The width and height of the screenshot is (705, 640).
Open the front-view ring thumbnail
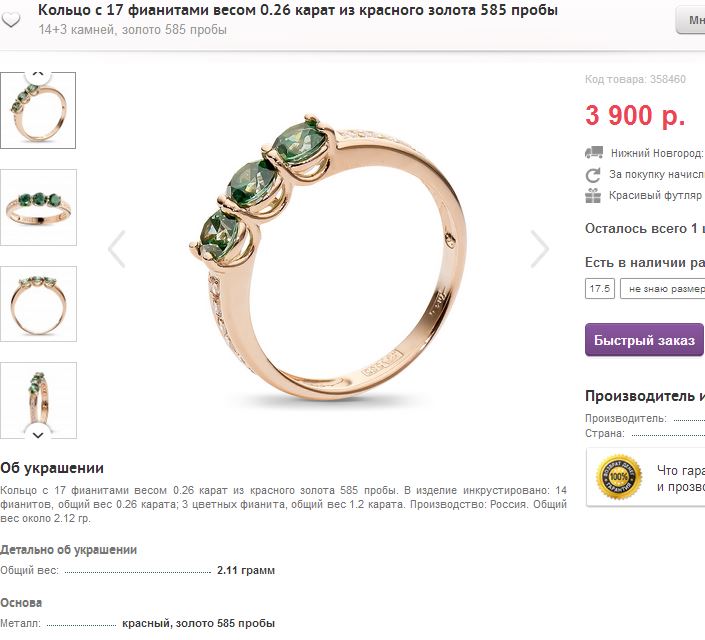[x=38, y=207]
